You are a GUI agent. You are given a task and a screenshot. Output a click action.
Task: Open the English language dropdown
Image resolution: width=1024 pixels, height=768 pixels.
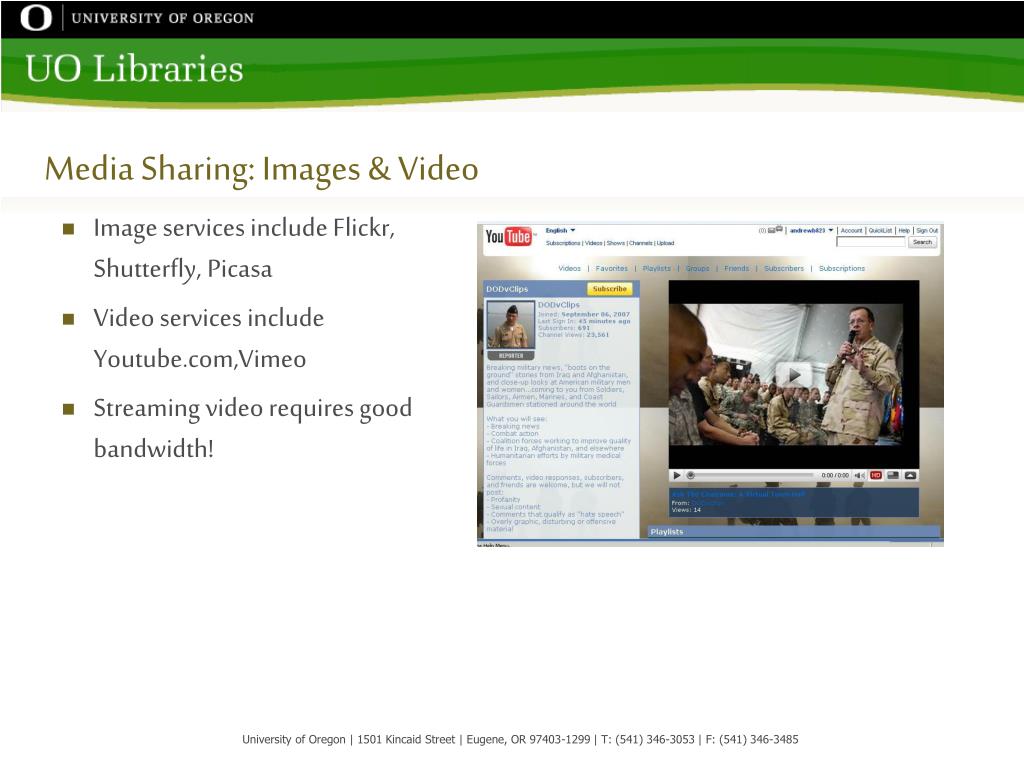click(560, 231)
